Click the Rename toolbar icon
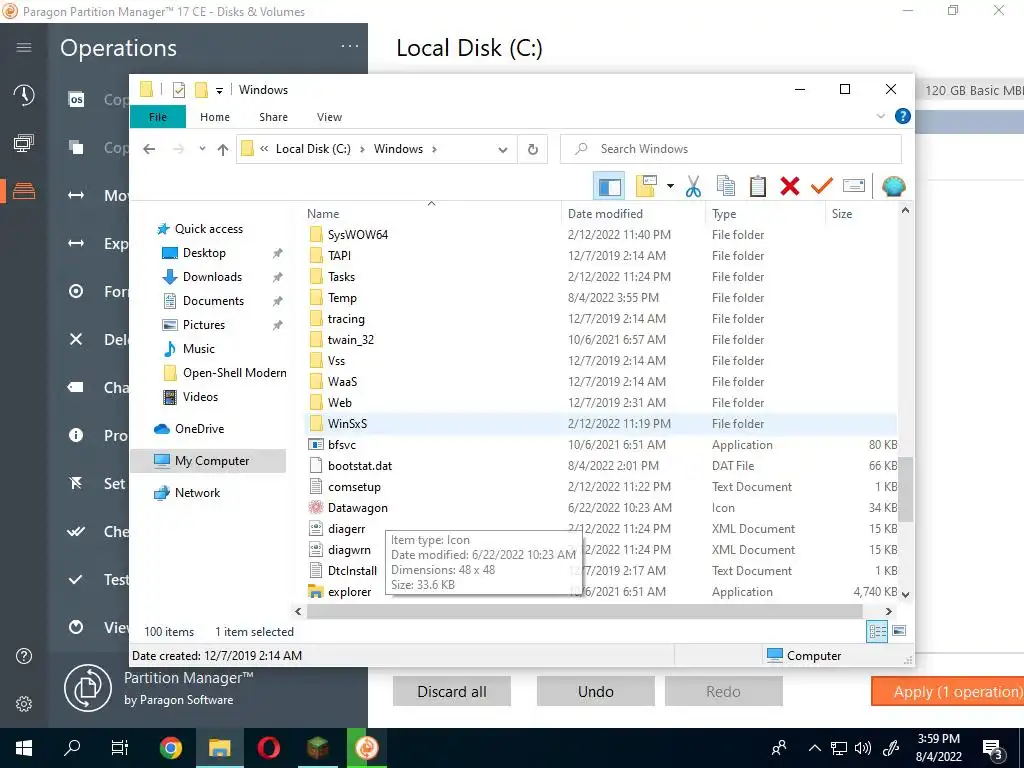The height and width of the screenshot is (768, 1024). point(854,187)
